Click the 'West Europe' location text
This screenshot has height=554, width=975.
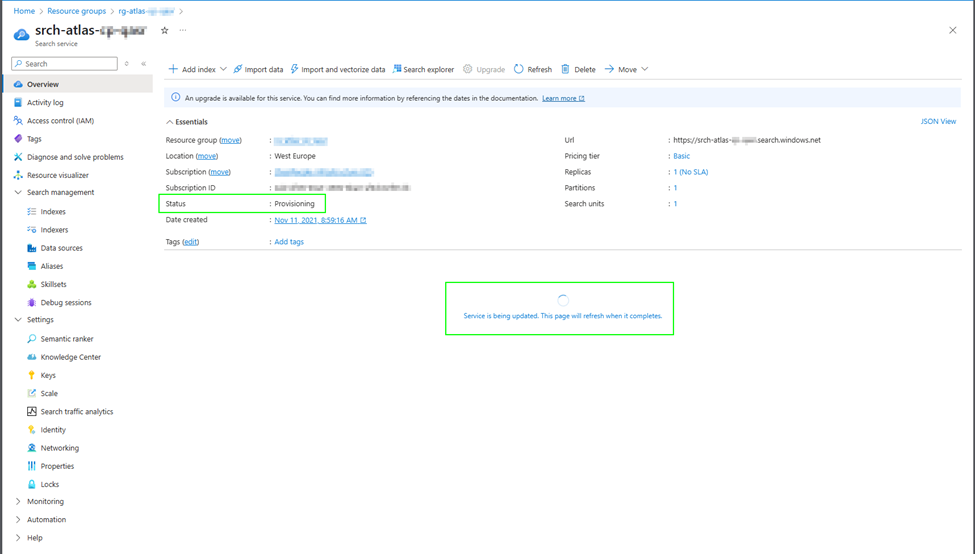pyautogui.click(x=295, y=156)
